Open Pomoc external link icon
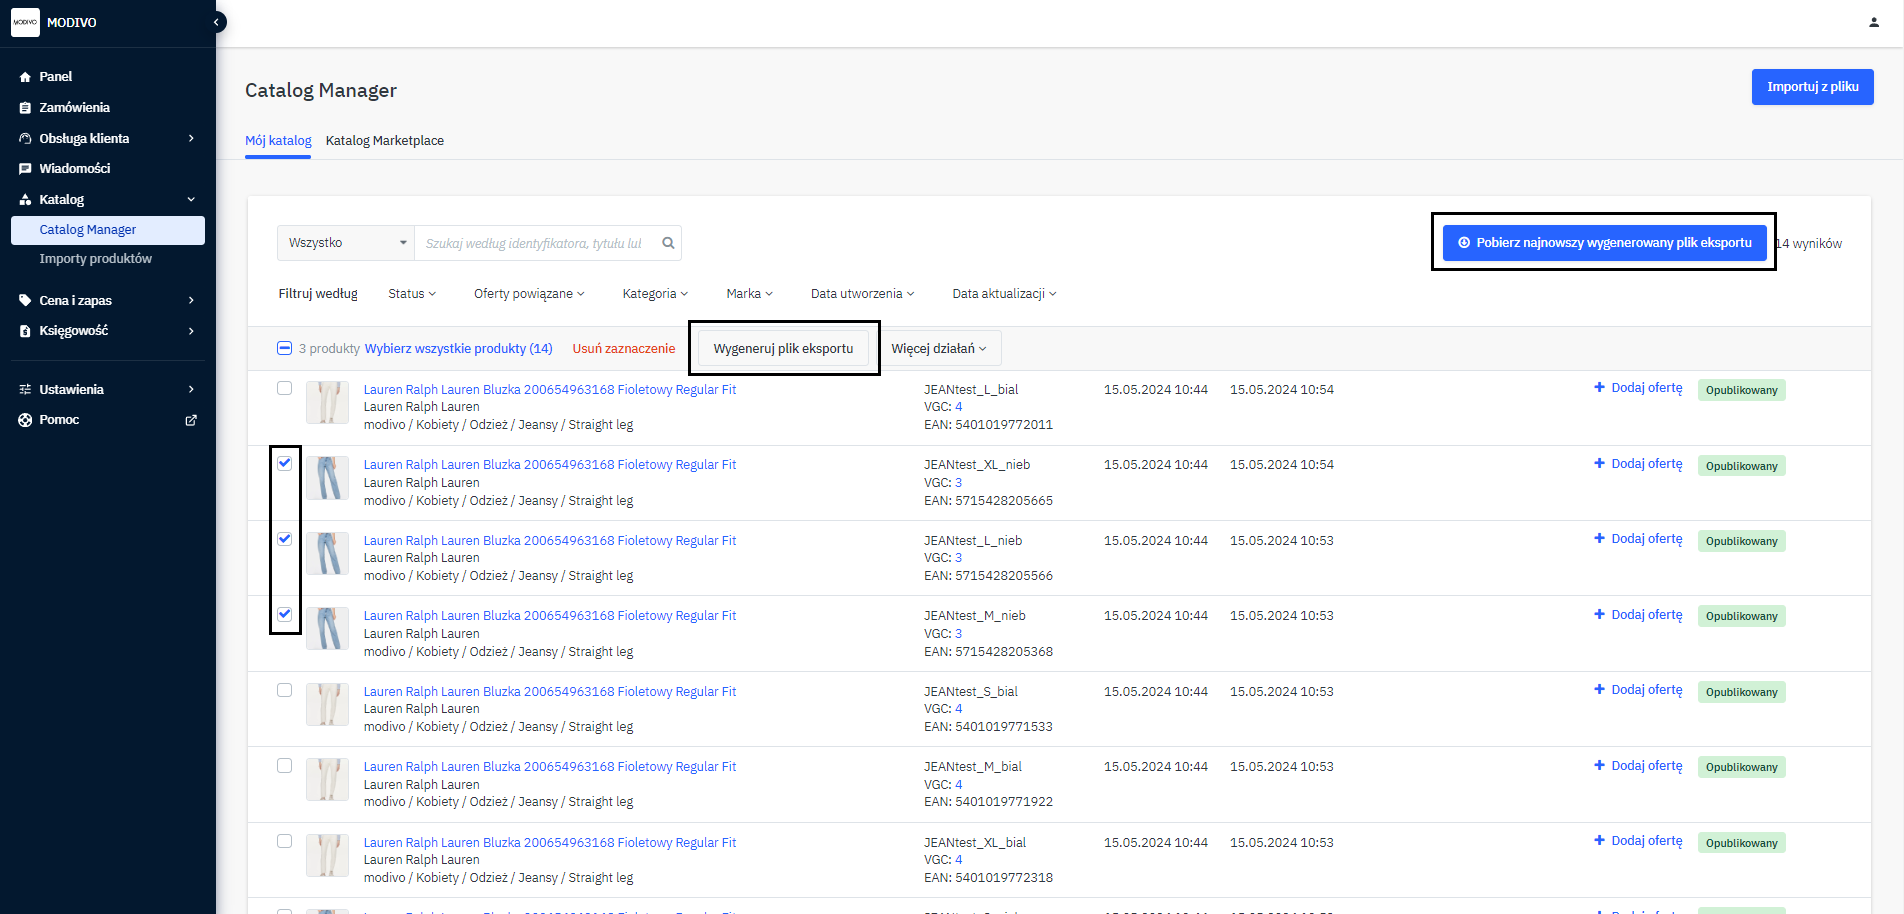The image size is (1904, 914). pyautogui.click(x=191, y=420)
